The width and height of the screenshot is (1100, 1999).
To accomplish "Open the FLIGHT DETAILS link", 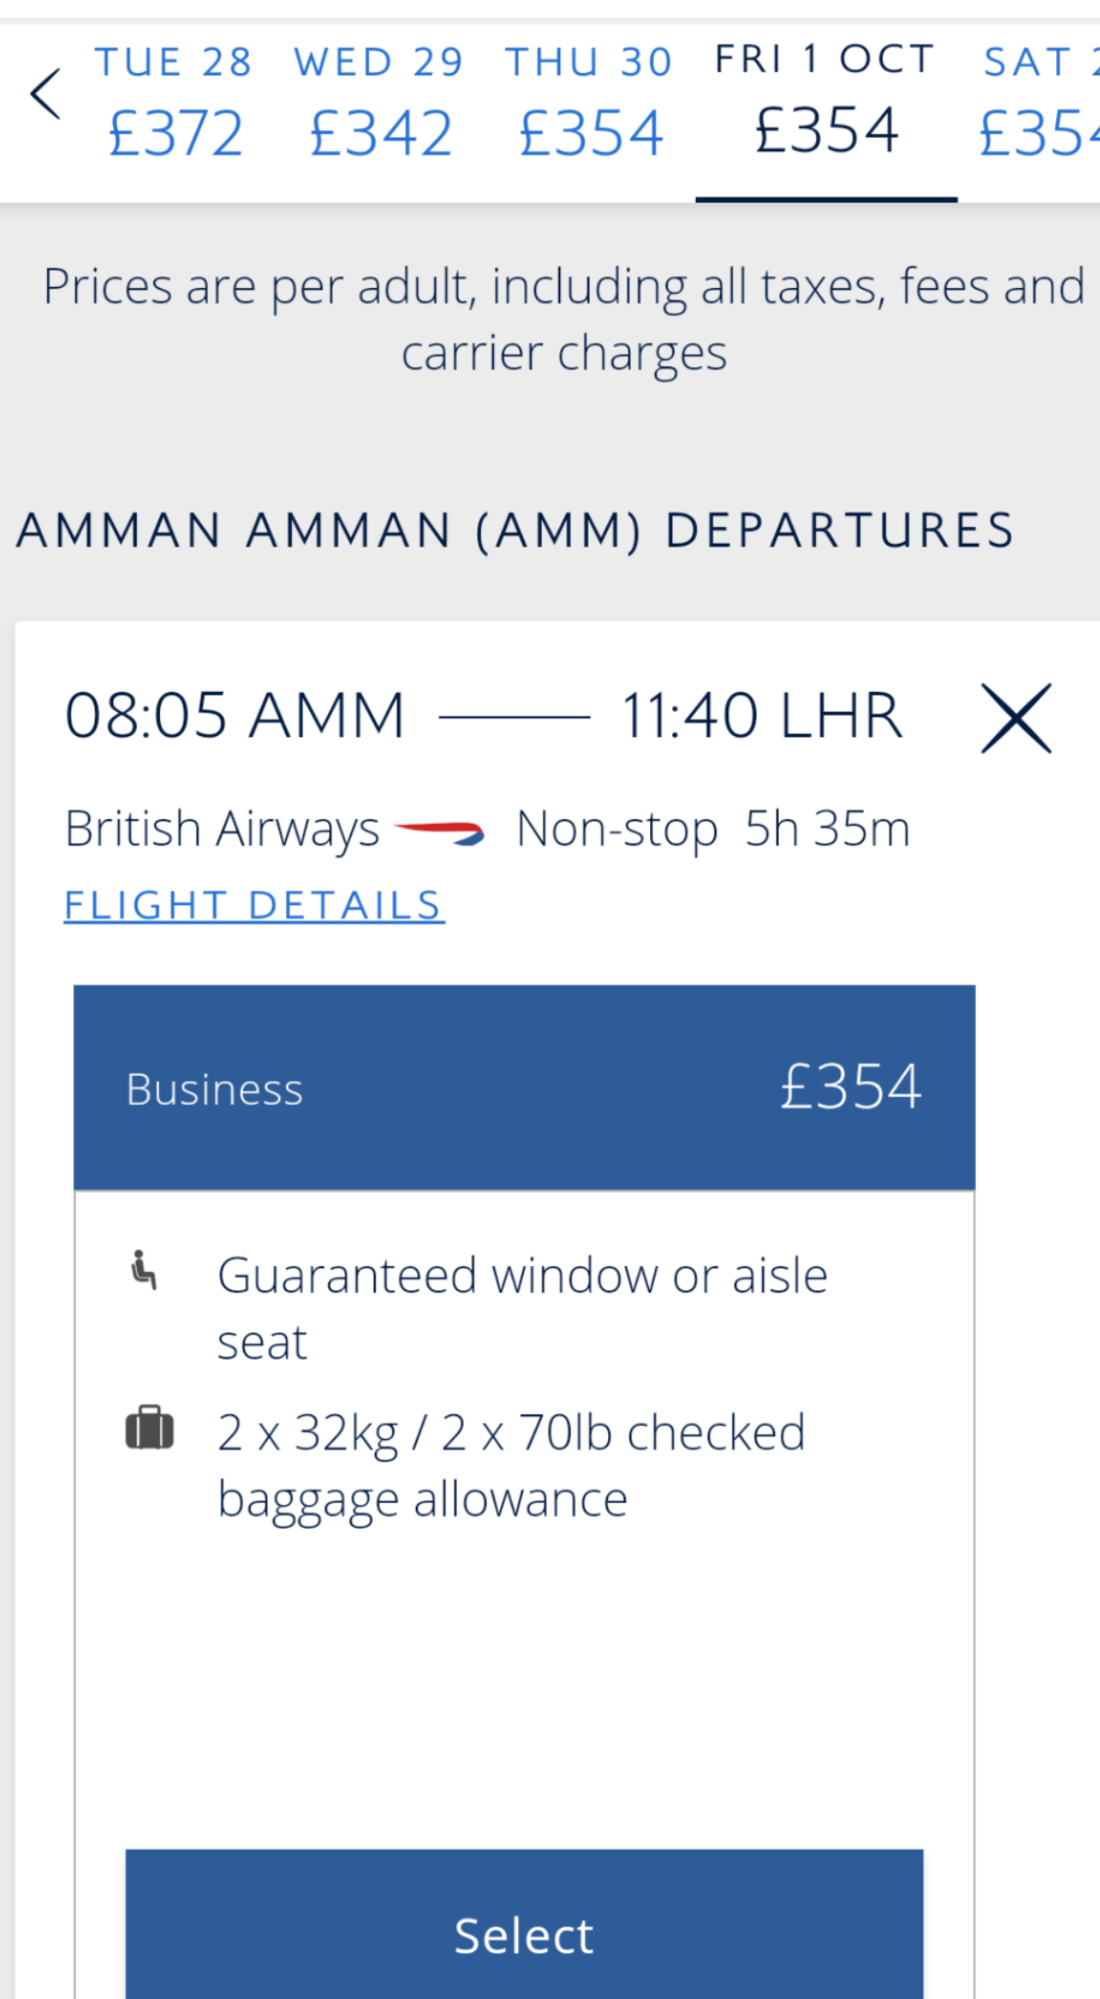I will [254, 906].
